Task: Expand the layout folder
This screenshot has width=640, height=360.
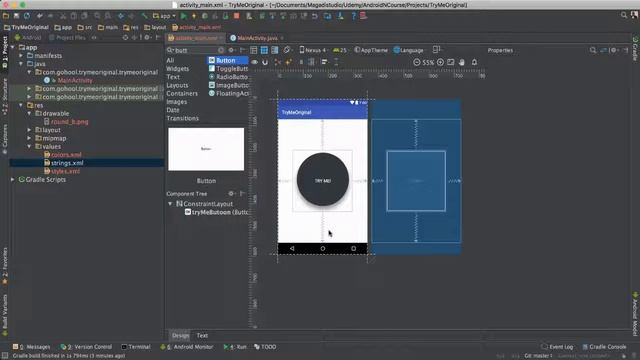Action: tap(29, 130)
